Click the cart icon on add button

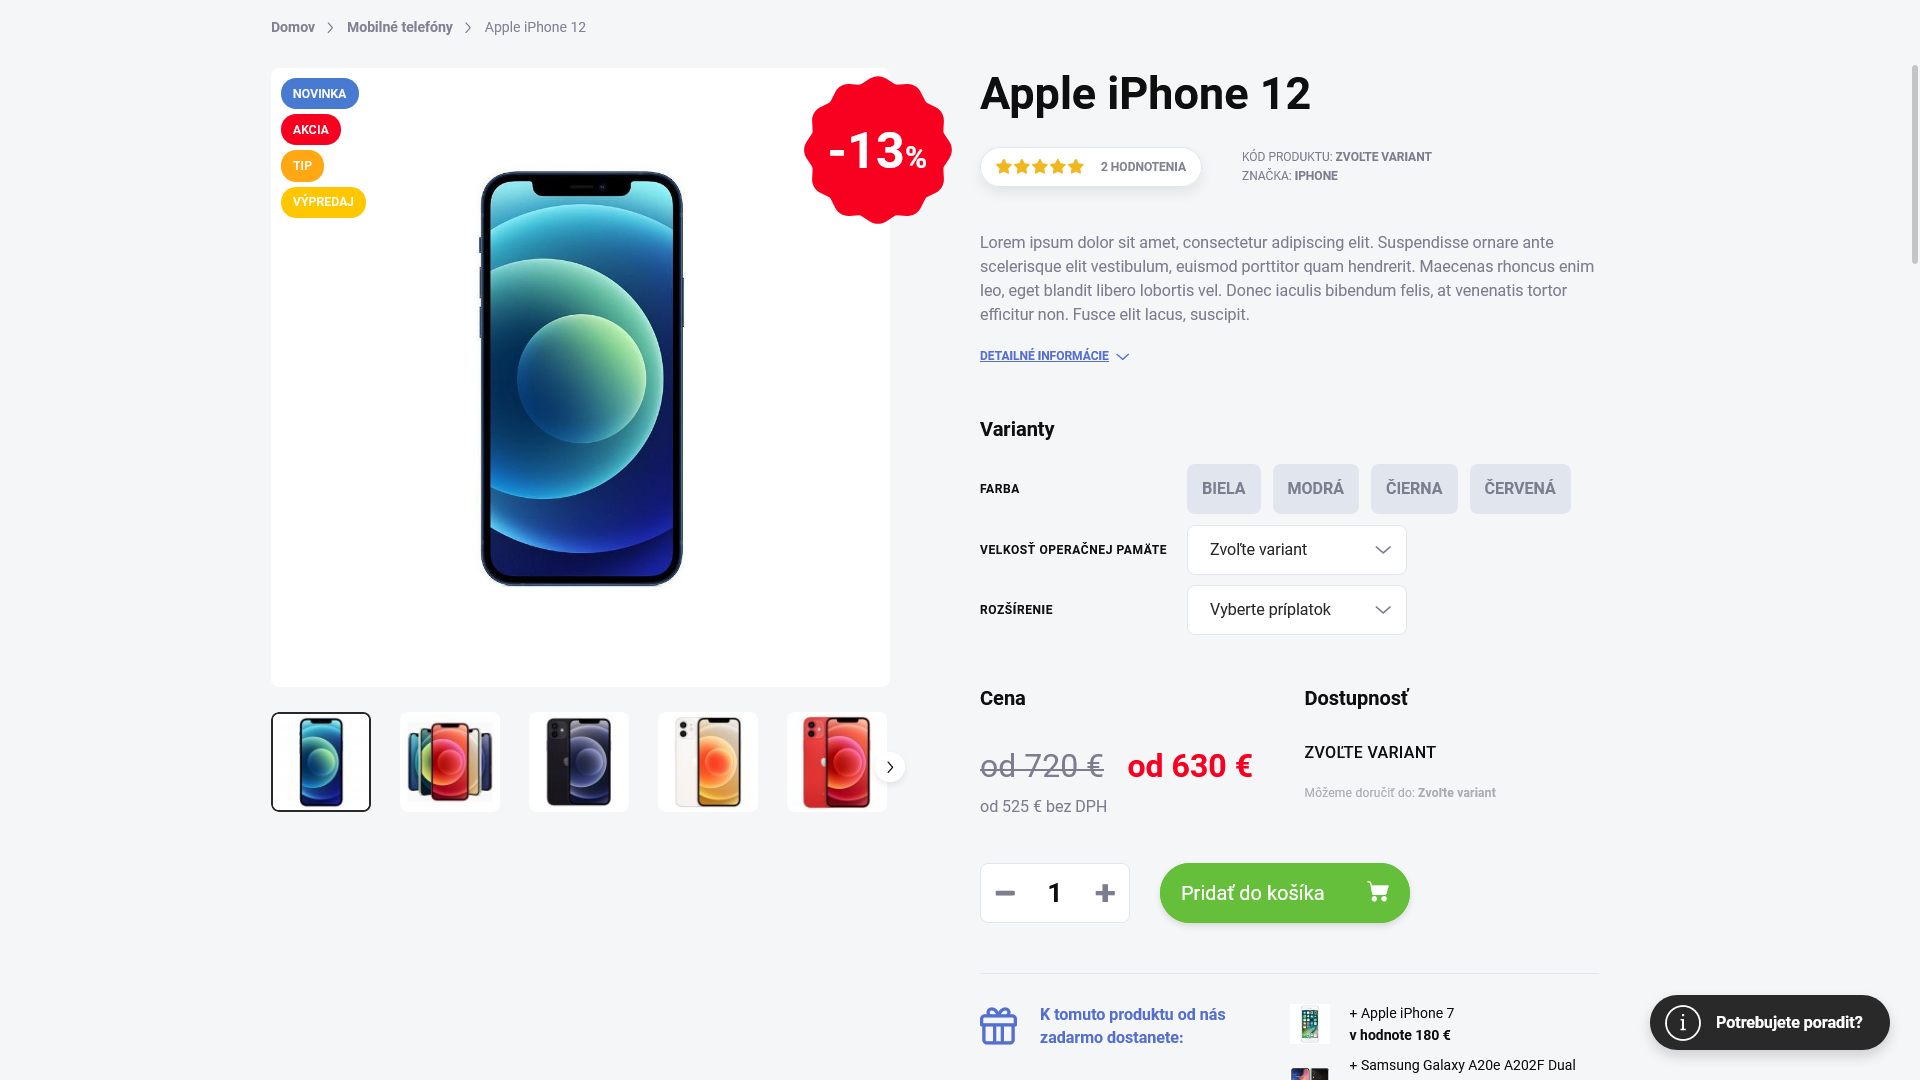(x=1377, y=892)
